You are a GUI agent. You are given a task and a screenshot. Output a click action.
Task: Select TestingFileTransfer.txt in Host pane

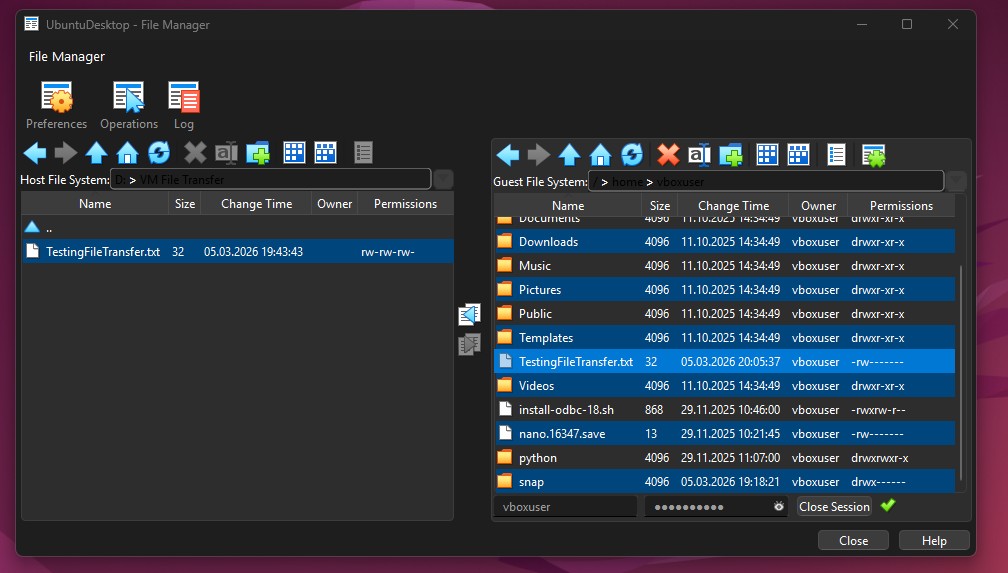click(237, 251)
